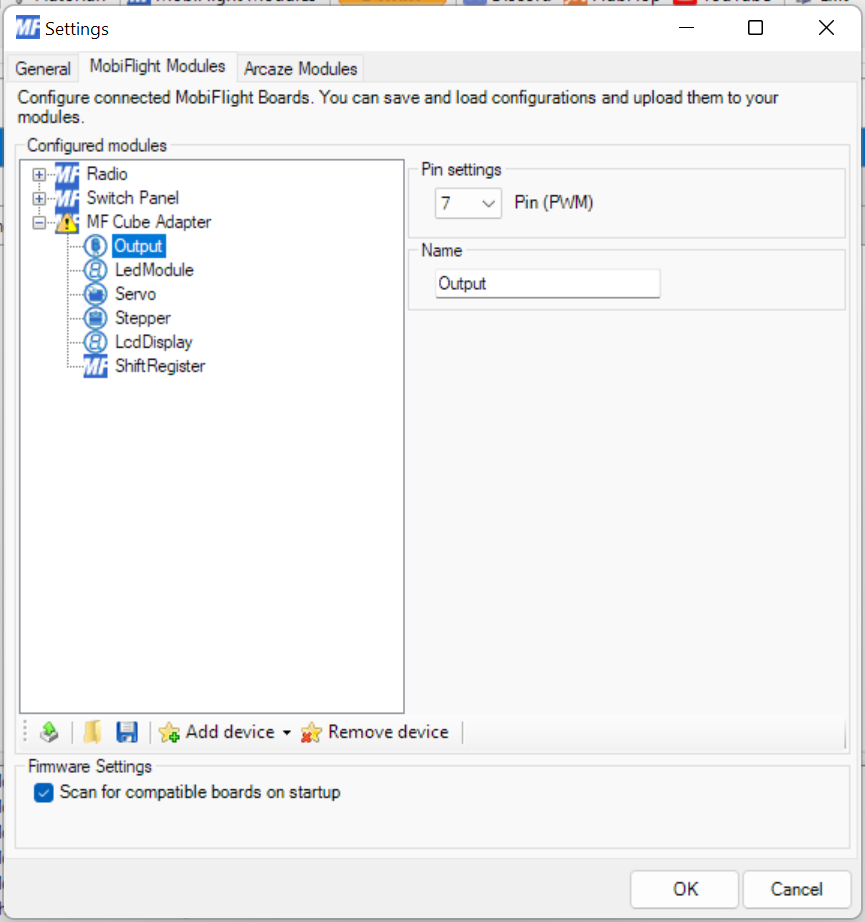This screenshot has width=865, height=922.
Task: Open the Add device dropdown arrow
Action: click(286, 733)
